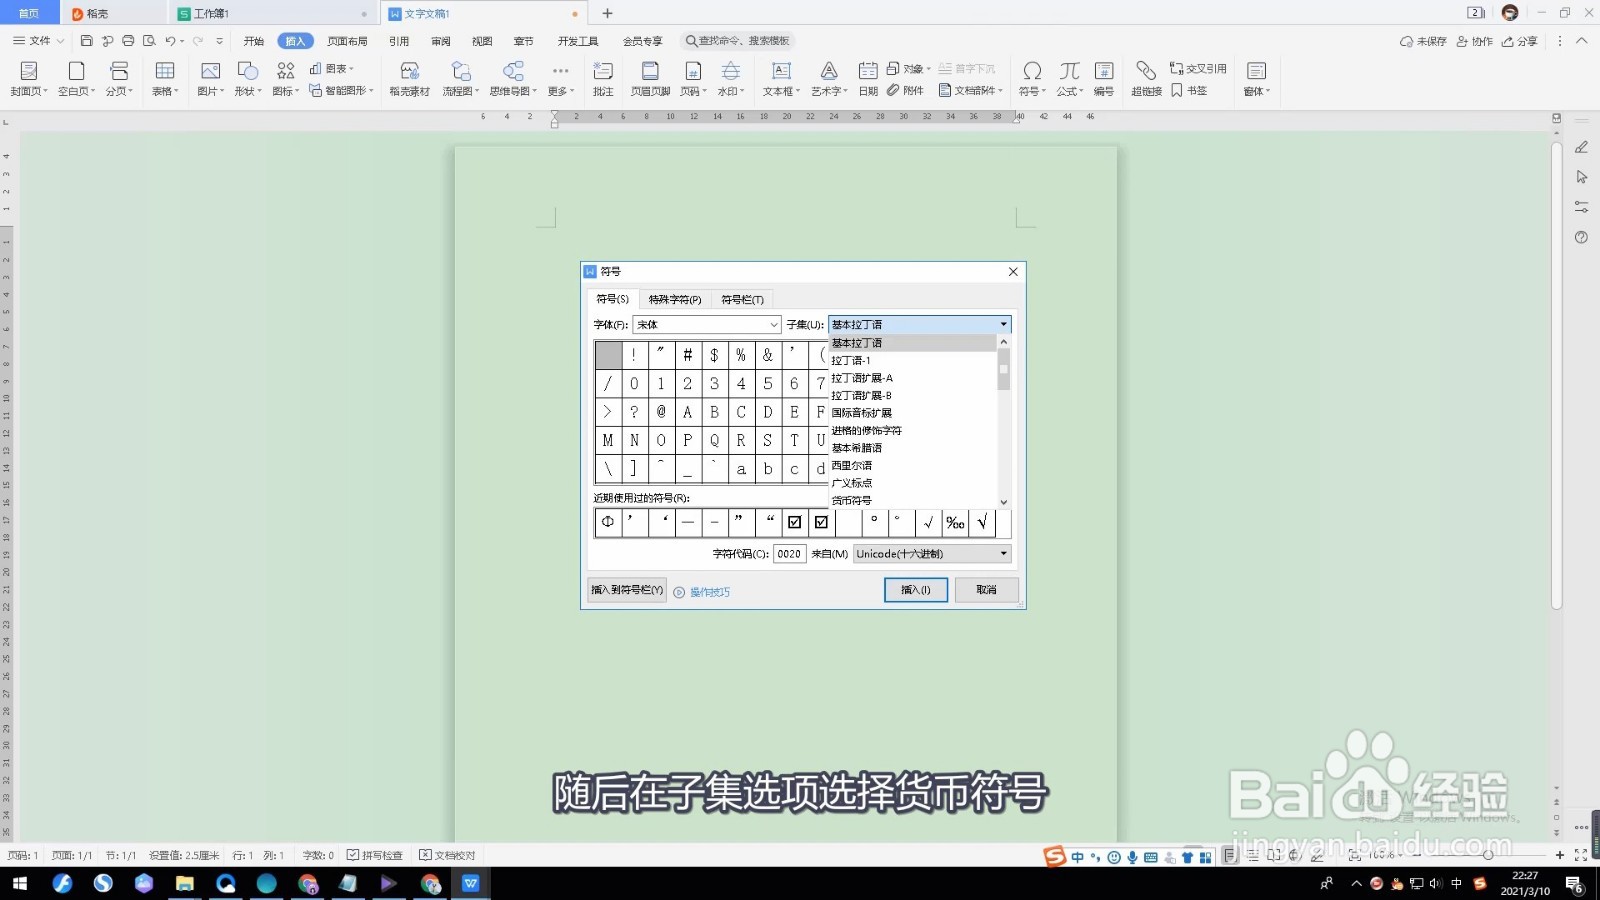Insert a blank page (空白页)
This screenshot has width=1600, height=900.
point(76,78)
